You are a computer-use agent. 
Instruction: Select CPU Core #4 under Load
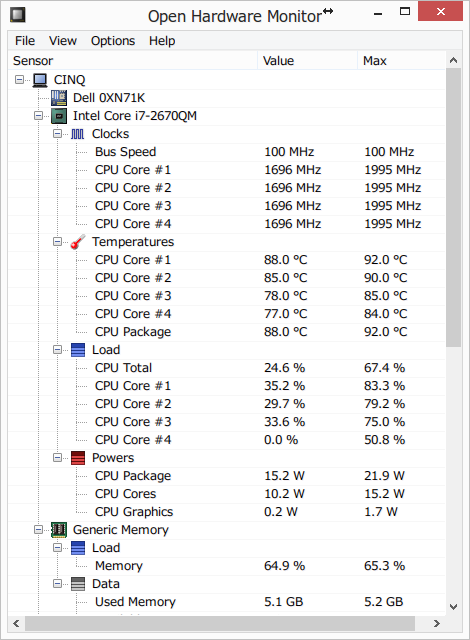point(227,440)
